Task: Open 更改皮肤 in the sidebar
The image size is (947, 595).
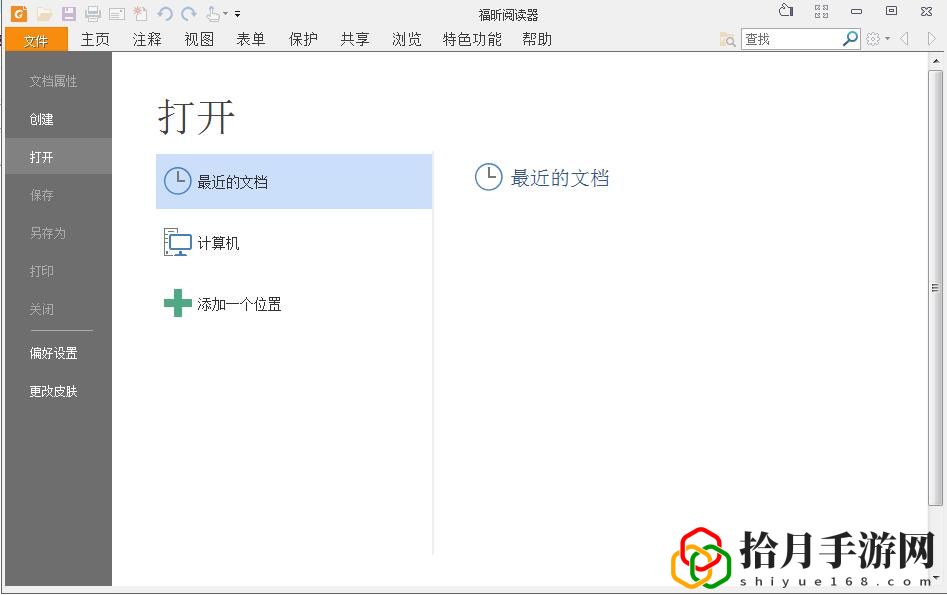Action: [x=58, y=391]
